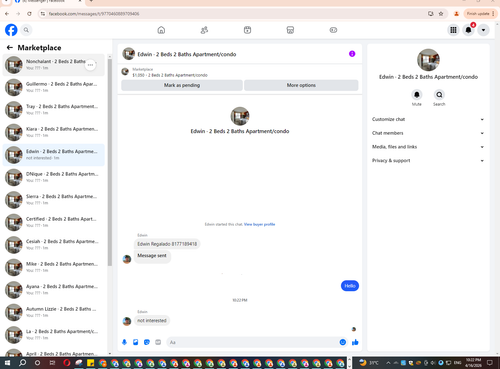The width and height of the screenshot is (500, 369).
Task: Open the account dropdown arrow
Action: point(483,30)
